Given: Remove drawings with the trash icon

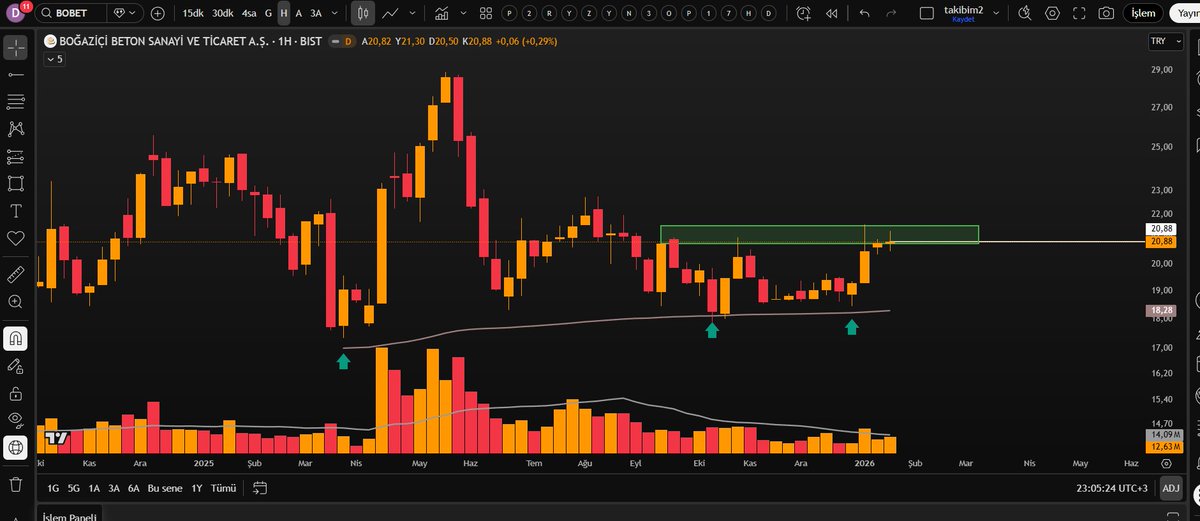Looking at the screenshot, I should [x=16, y=484].
